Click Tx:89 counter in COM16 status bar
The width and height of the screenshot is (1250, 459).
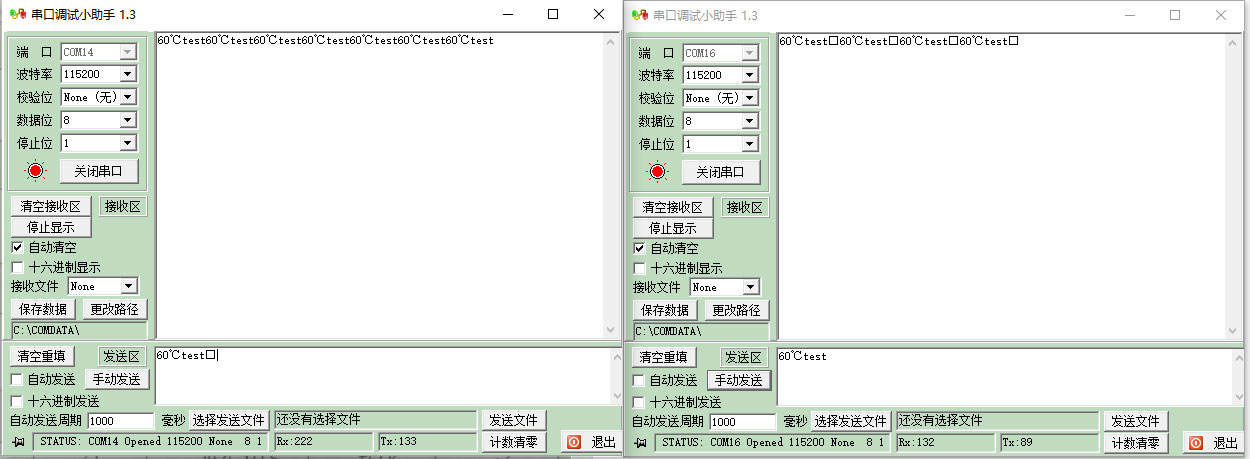coord(1048,442)
